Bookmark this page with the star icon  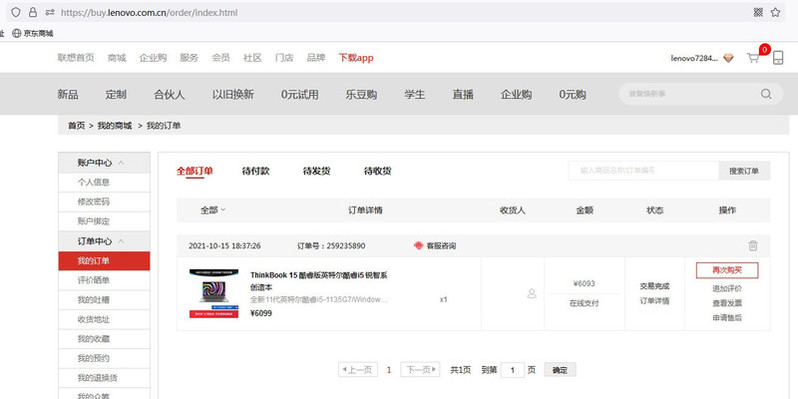(x=775, y=13)
